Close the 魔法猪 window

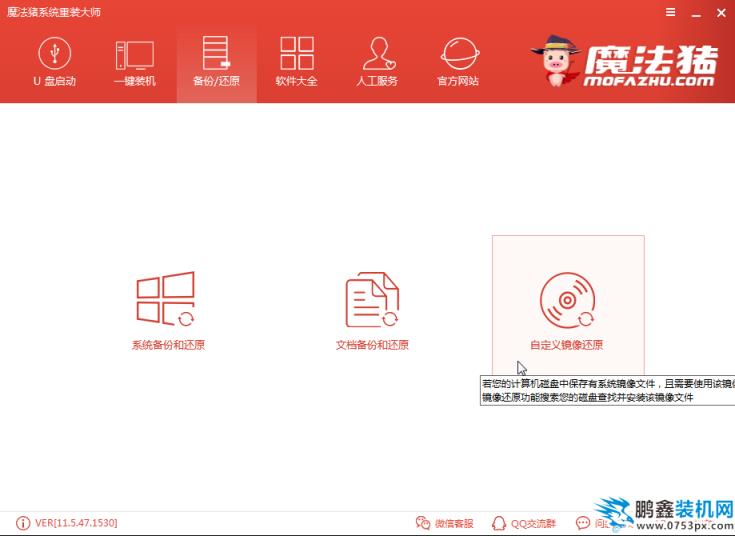(721, 13)
